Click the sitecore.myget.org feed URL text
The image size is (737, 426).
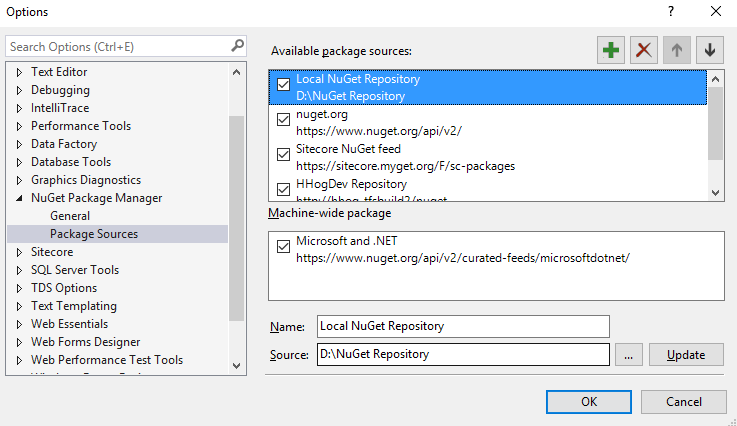pyautogui.click(x=405, y=166)
